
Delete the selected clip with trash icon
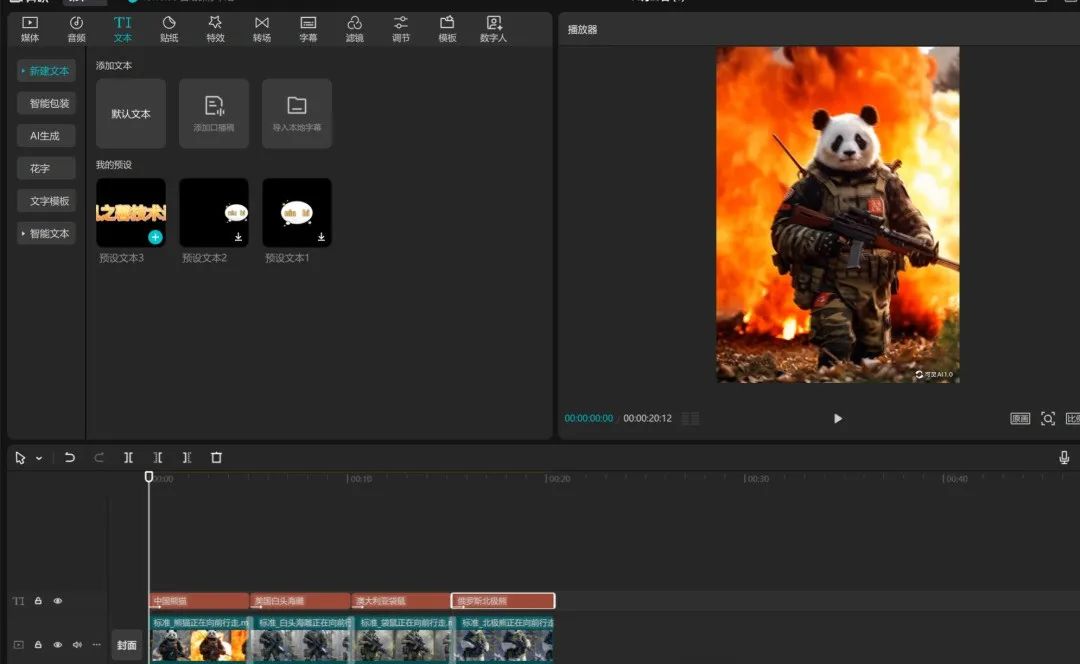(x=216, y=457)
